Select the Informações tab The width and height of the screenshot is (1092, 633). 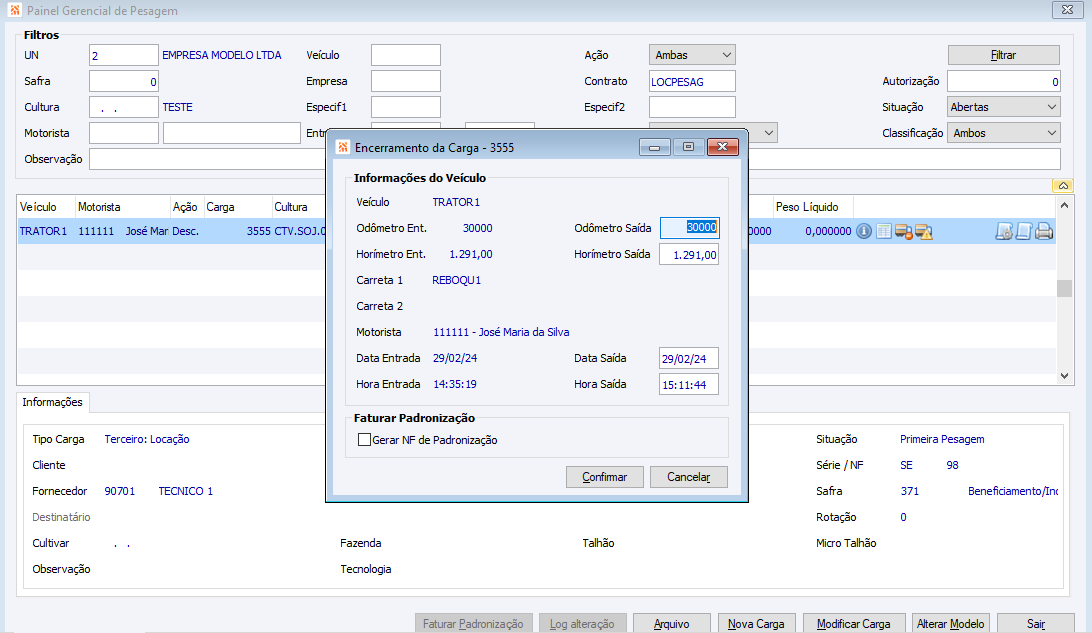point(52,402)
